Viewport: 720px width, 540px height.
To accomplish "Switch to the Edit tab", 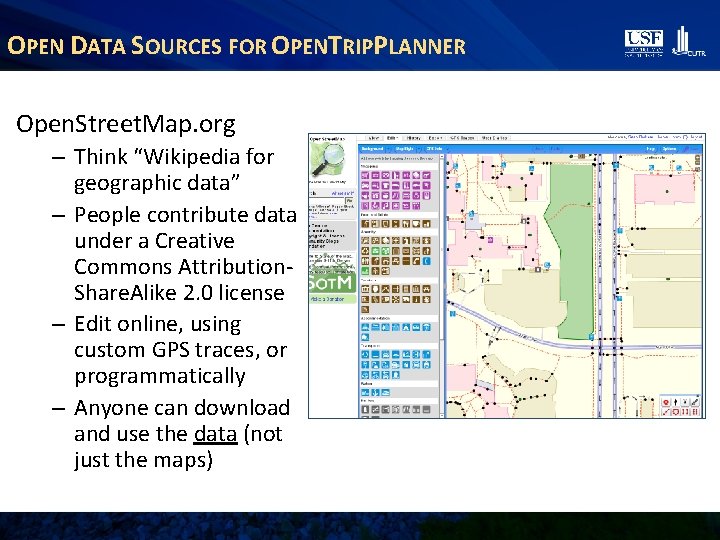I will (392, 138).
